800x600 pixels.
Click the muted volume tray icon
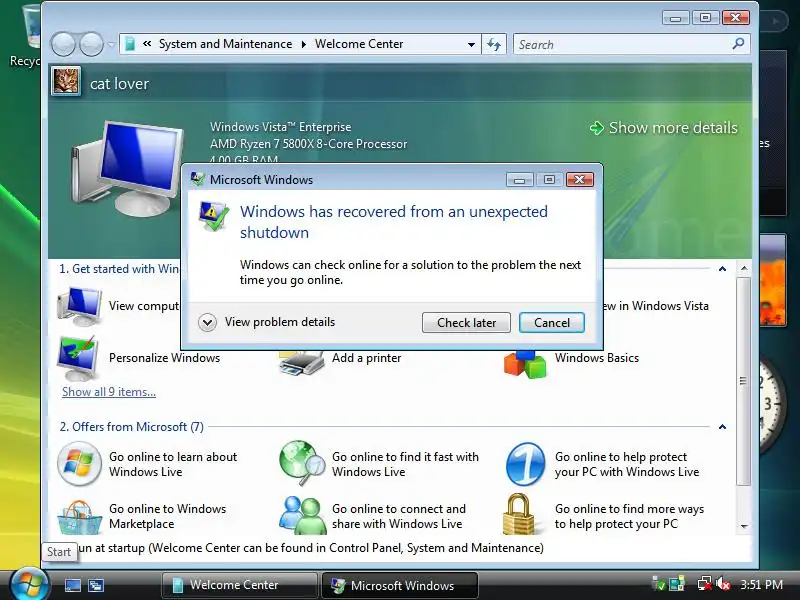click(723, 584)
